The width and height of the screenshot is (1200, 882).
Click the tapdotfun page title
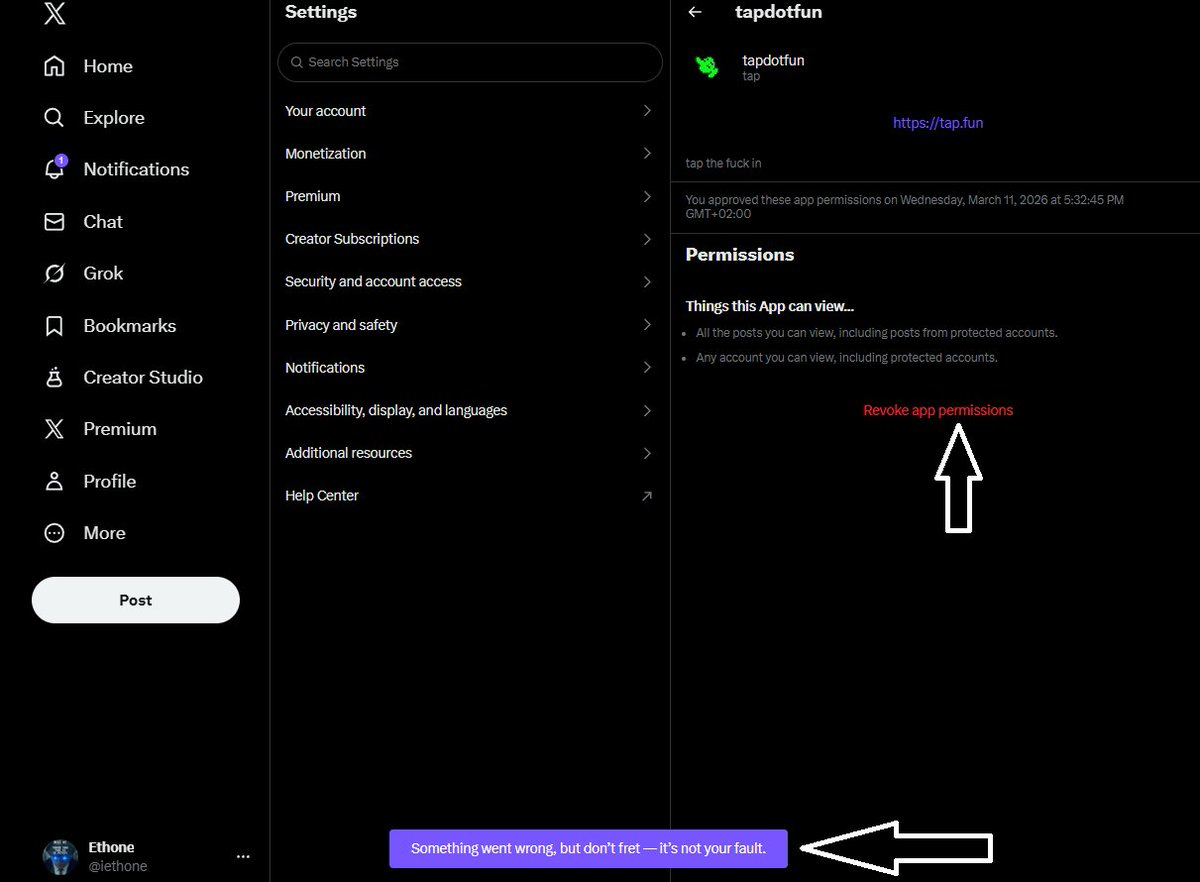(x=779, y=12)
